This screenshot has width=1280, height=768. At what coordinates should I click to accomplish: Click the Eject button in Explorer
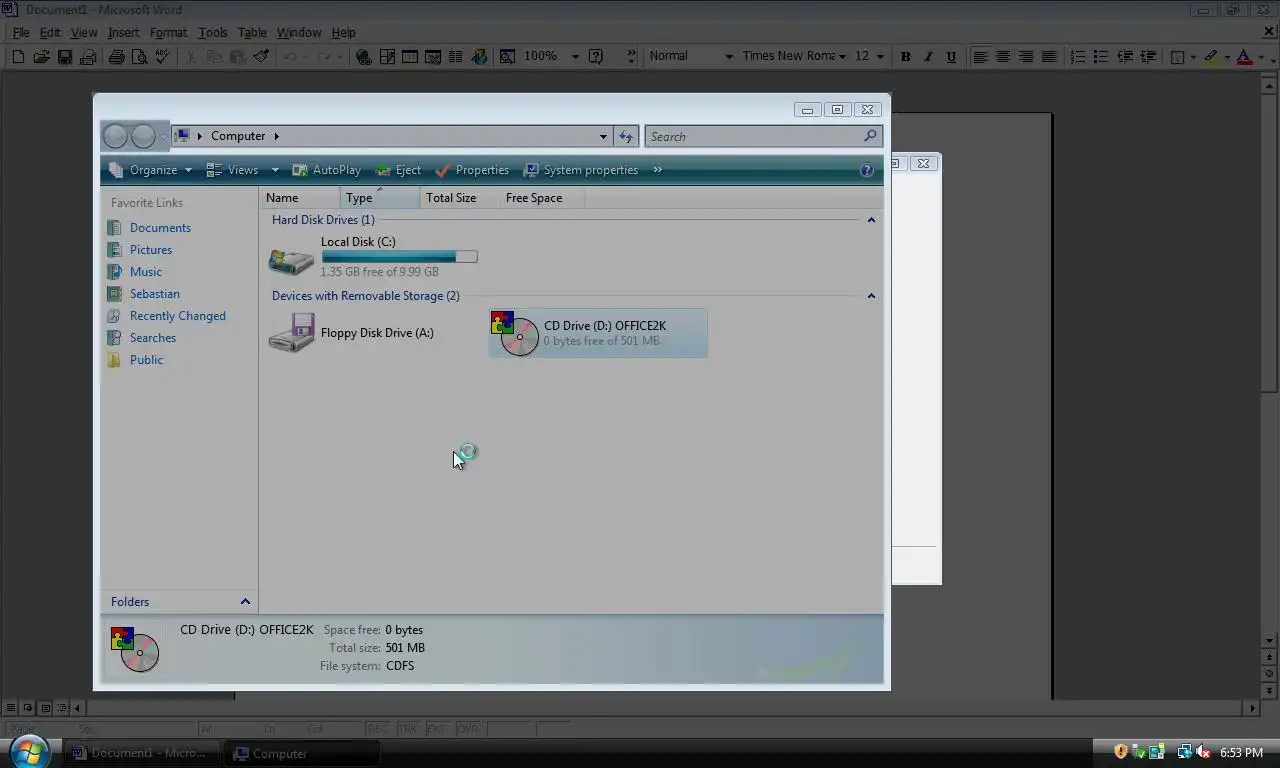click(398, 170)
